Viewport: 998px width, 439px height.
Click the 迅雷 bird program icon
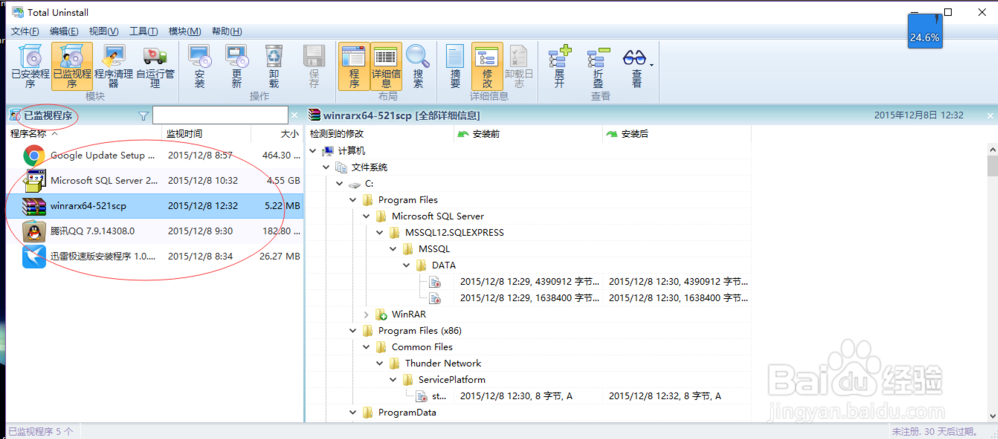(x=34, y=256)
